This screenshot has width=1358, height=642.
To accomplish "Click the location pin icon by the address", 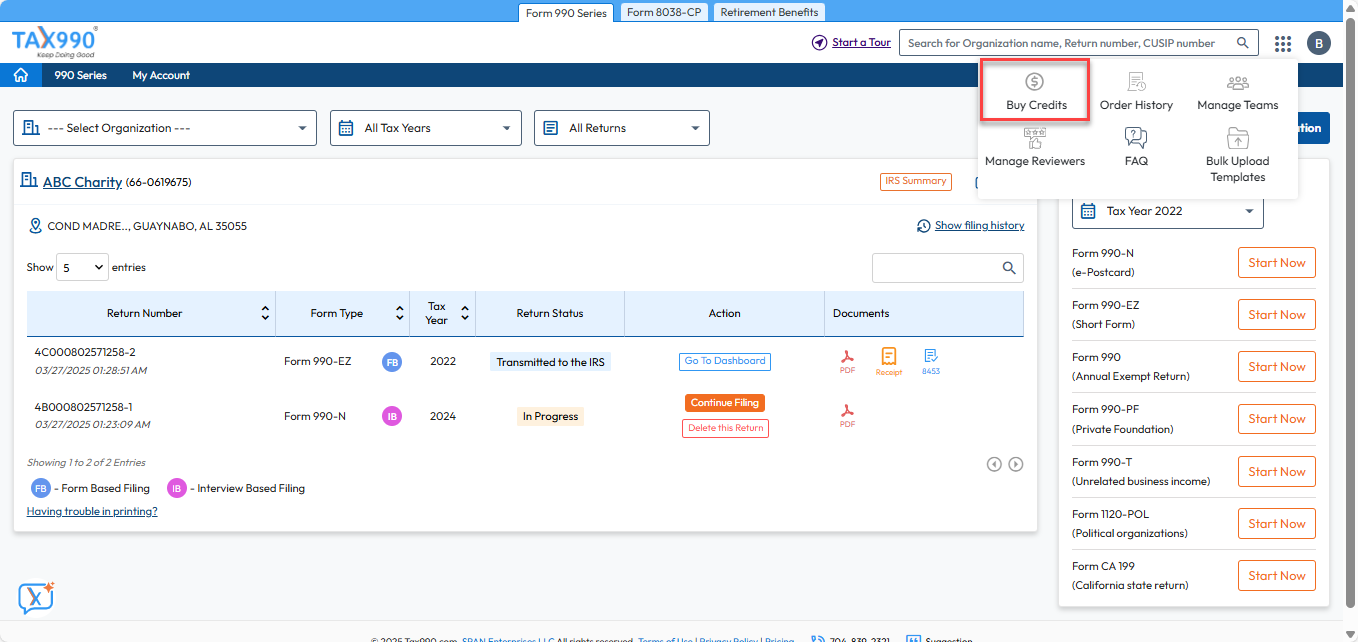I will tap(36, 226).
